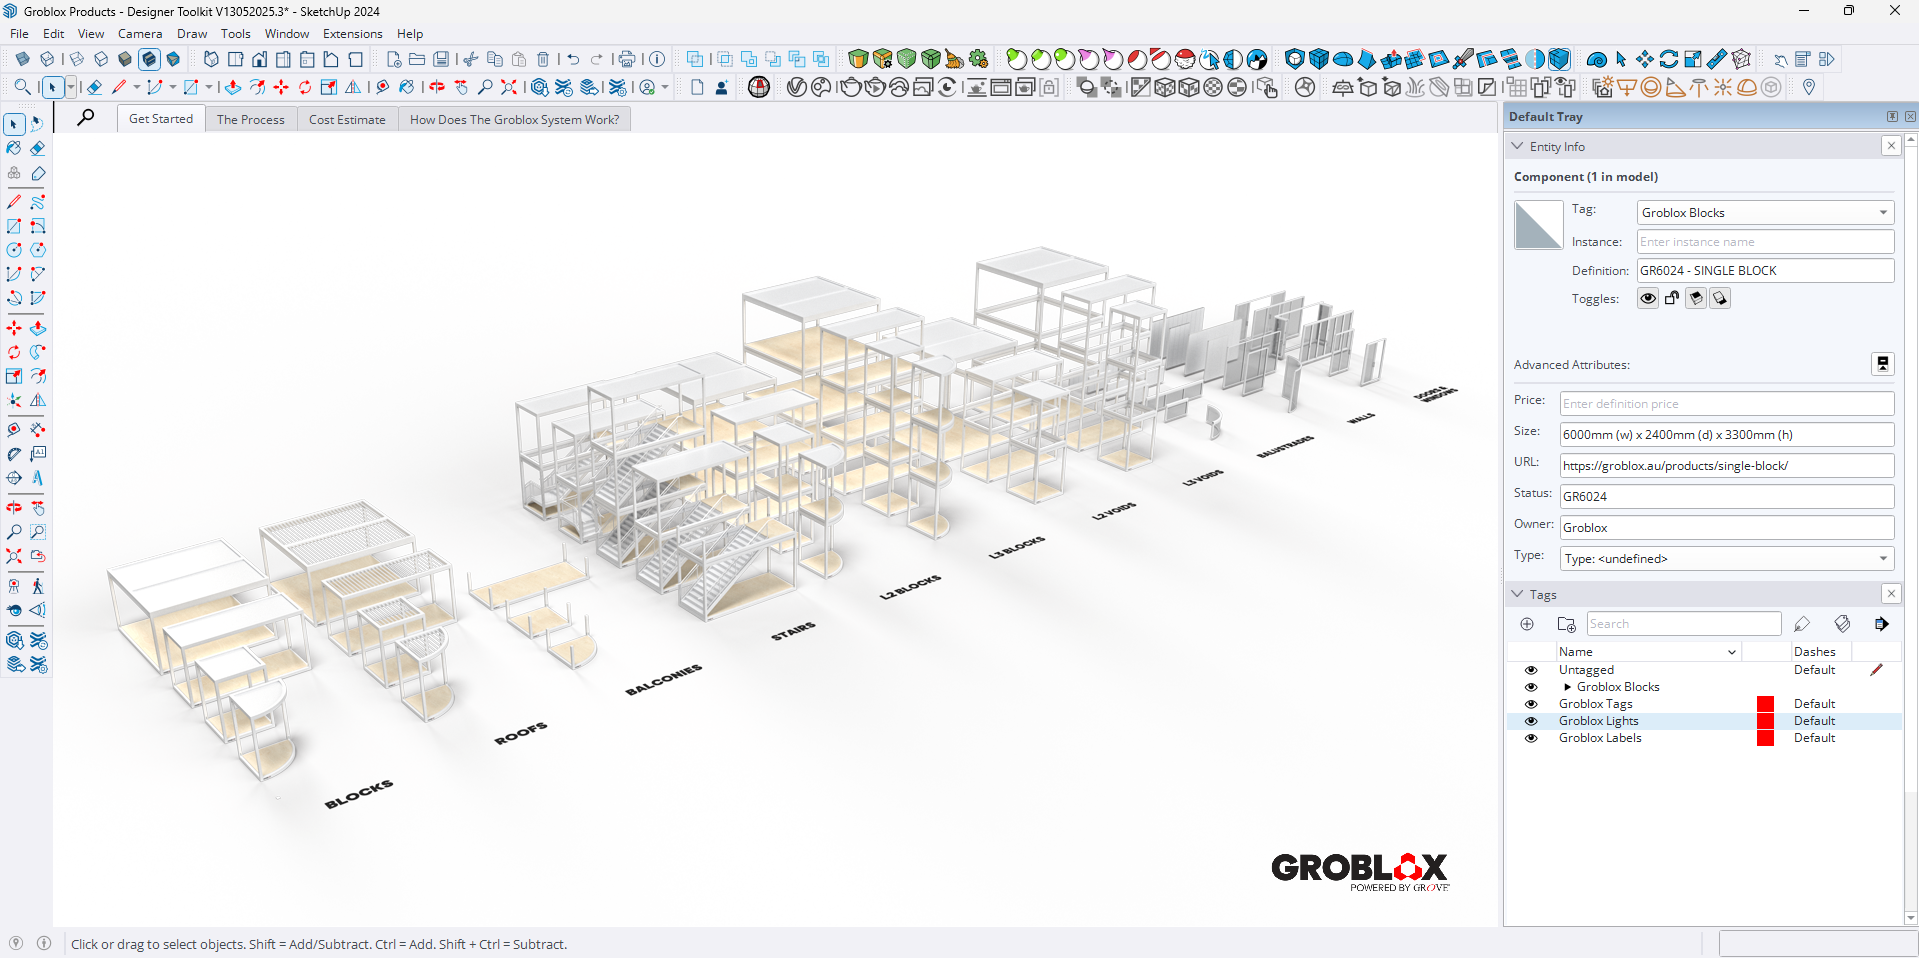Close the Tags panel
Screen dimensions: 1920x958
(x=1891, y=594)
